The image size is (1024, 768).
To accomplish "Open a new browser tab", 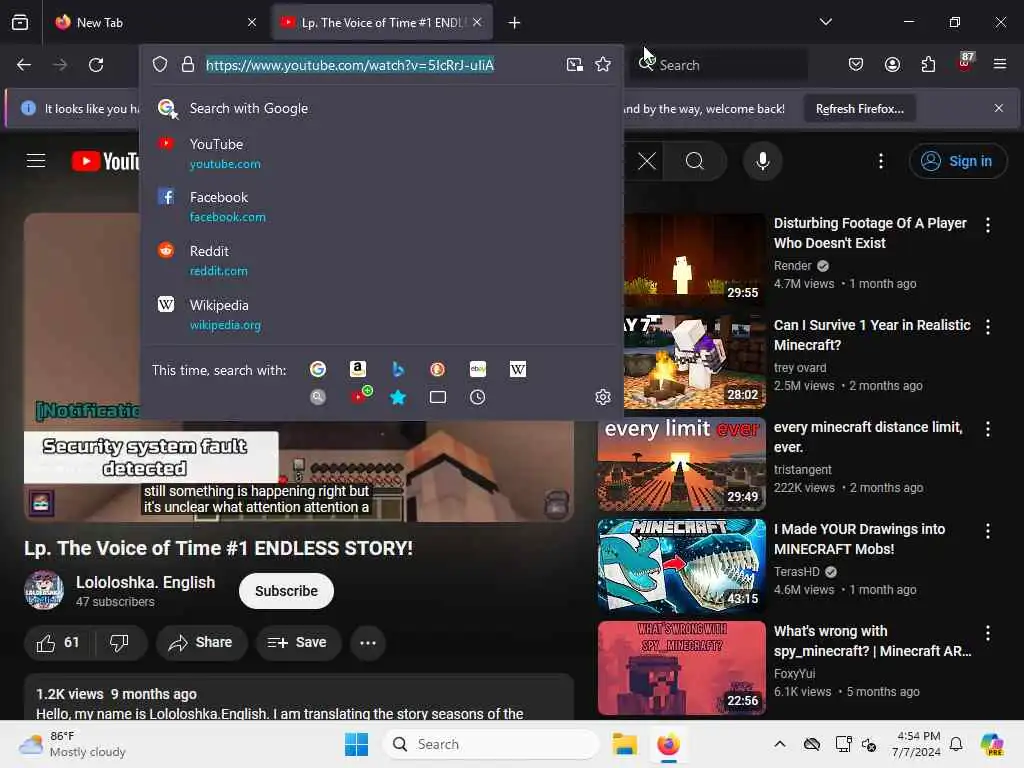I will click(514, 23).
